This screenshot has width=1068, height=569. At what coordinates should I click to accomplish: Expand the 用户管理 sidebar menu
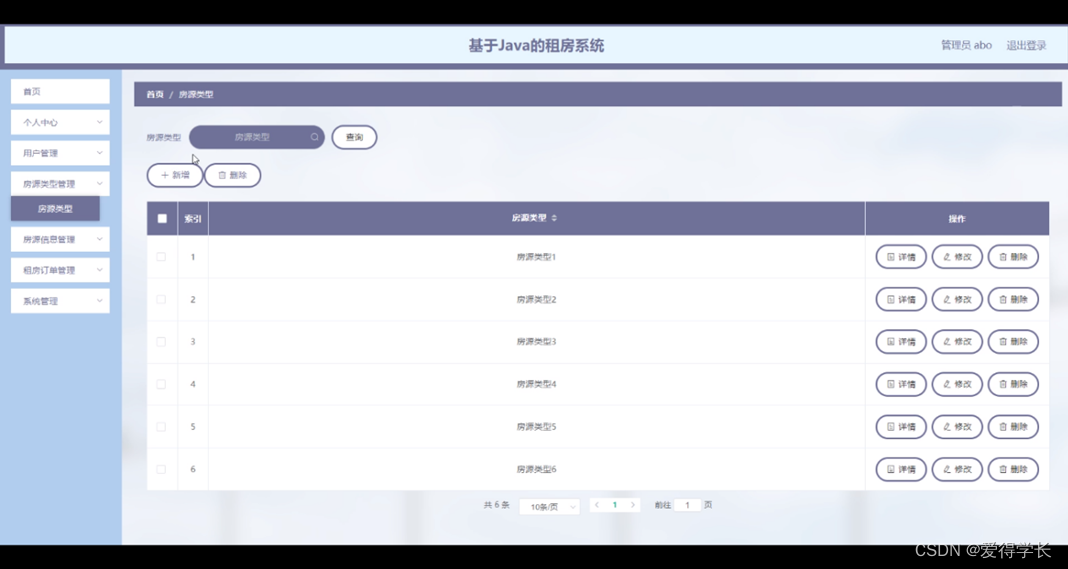point(60,153)
